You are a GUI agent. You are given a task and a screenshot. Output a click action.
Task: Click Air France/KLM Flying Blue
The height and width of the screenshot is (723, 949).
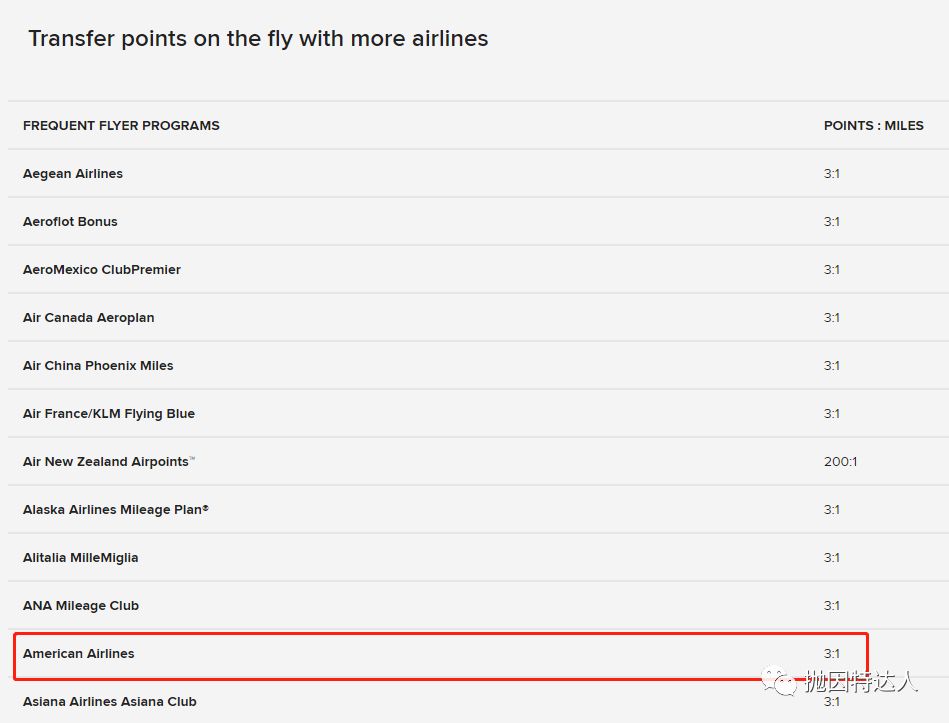click(109, 414)
